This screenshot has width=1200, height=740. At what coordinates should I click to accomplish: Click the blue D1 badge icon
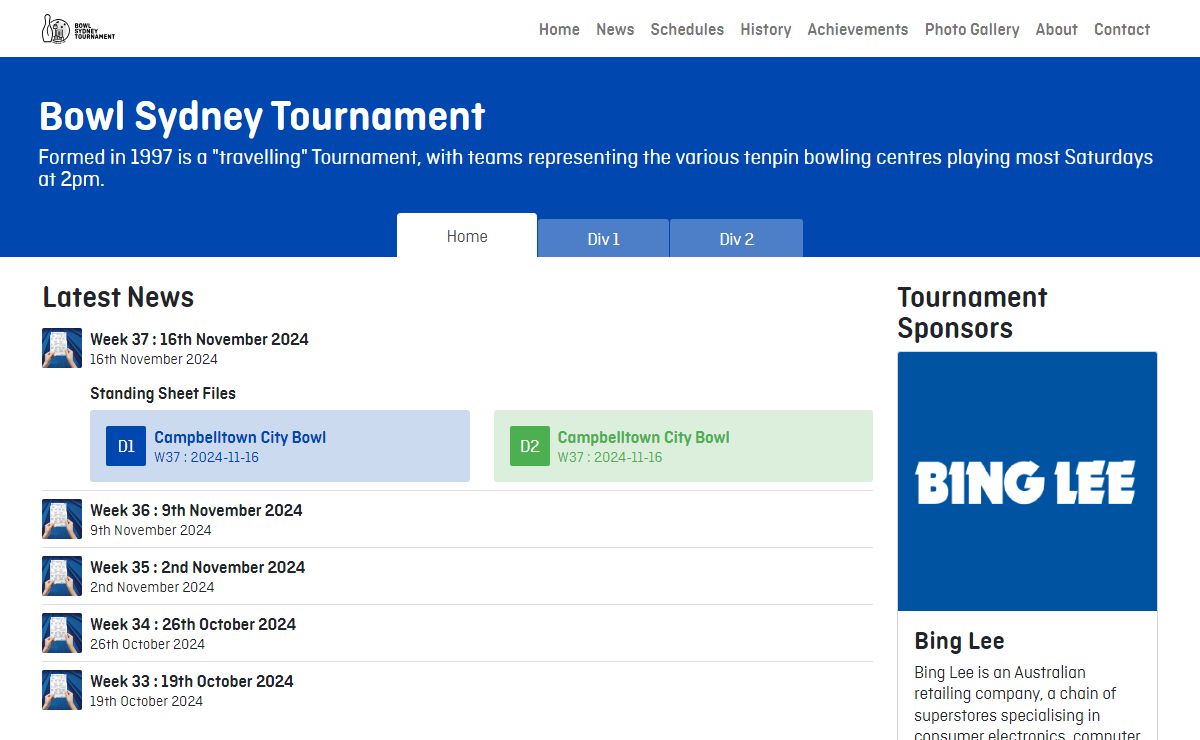point(126,446)
